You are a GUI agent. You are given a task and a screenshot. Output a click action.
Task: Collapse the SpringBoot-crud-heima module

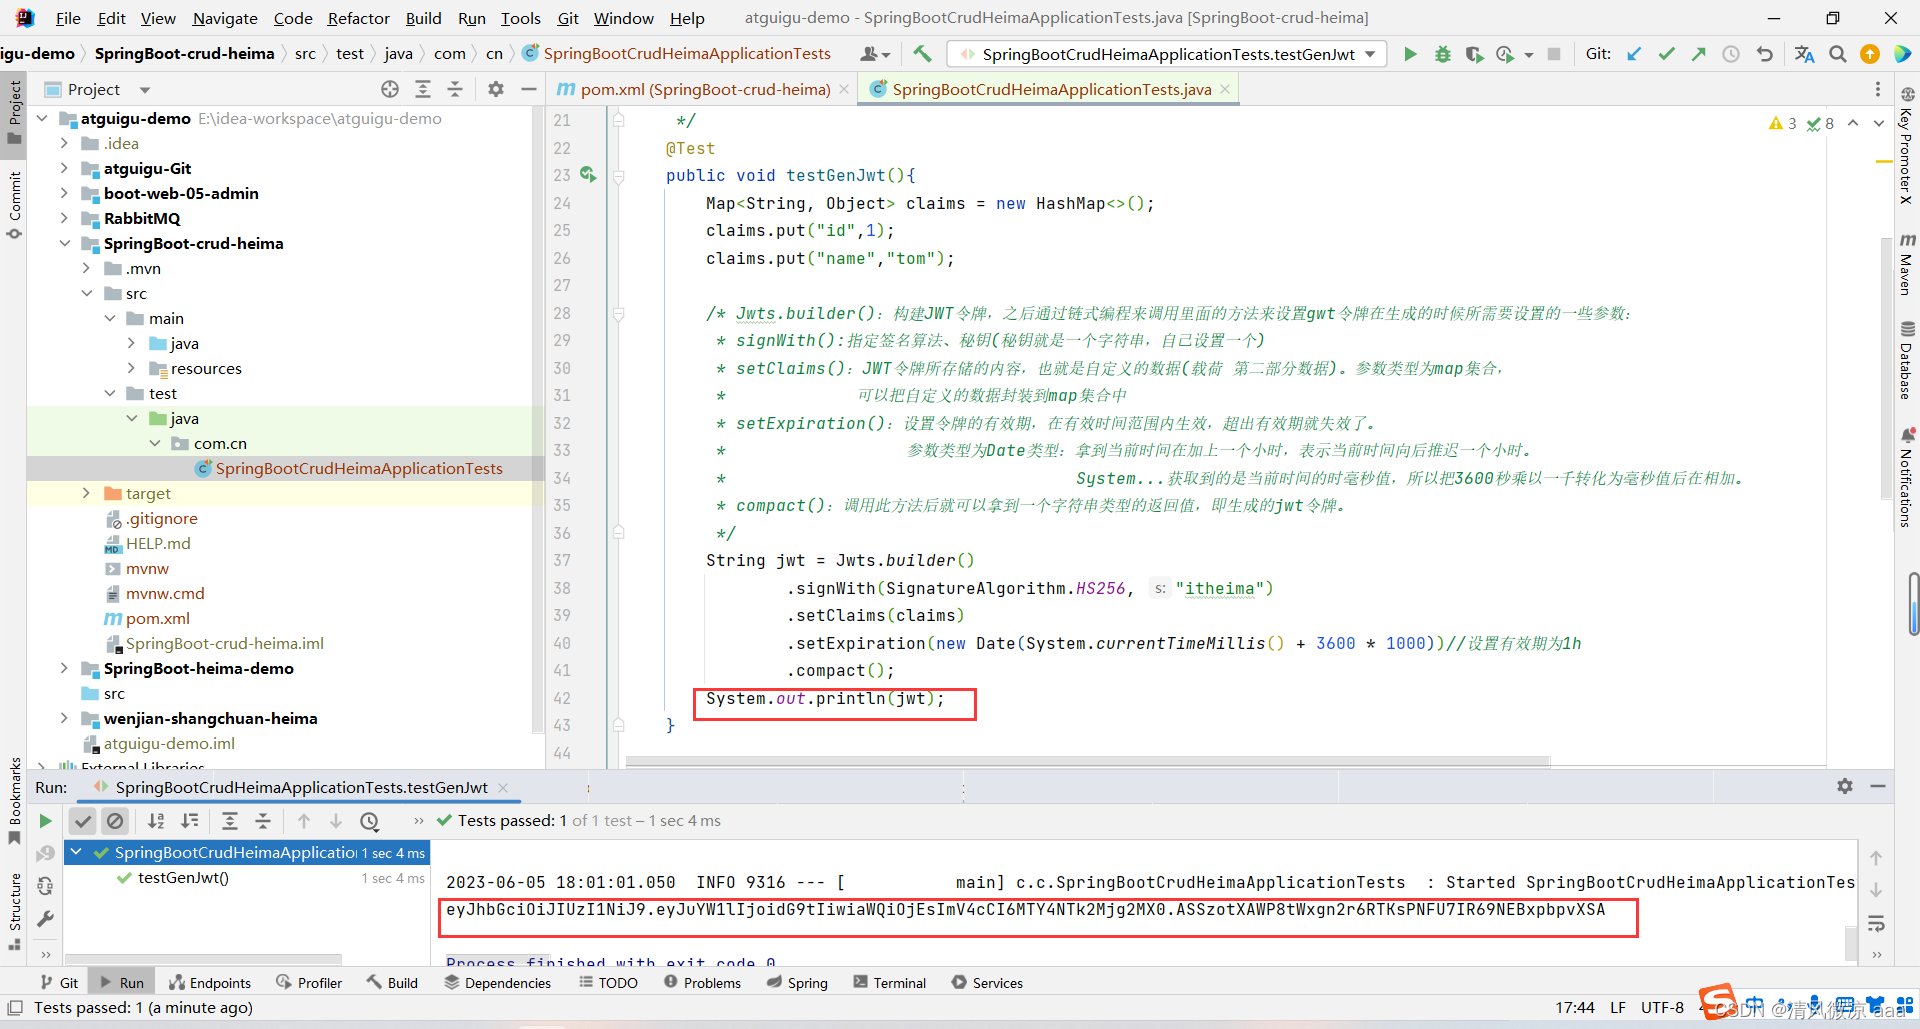[x=64, y=244]
